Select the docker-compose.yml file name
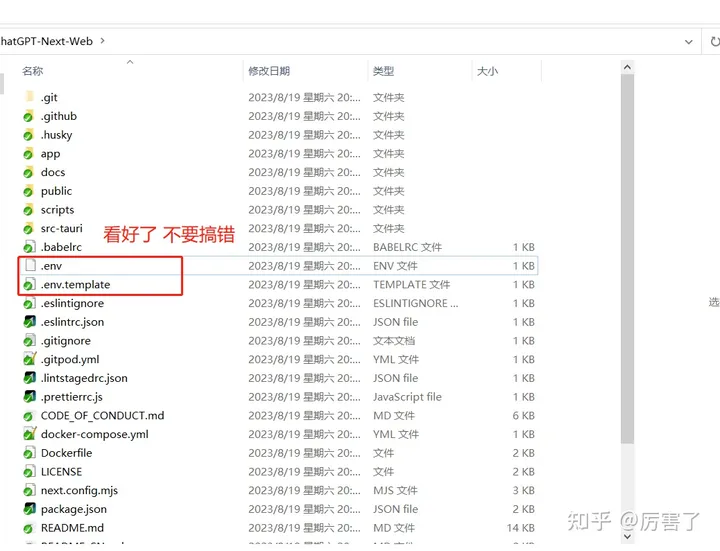The width and height of the screenshot is (720, 551). click(95, 434)
